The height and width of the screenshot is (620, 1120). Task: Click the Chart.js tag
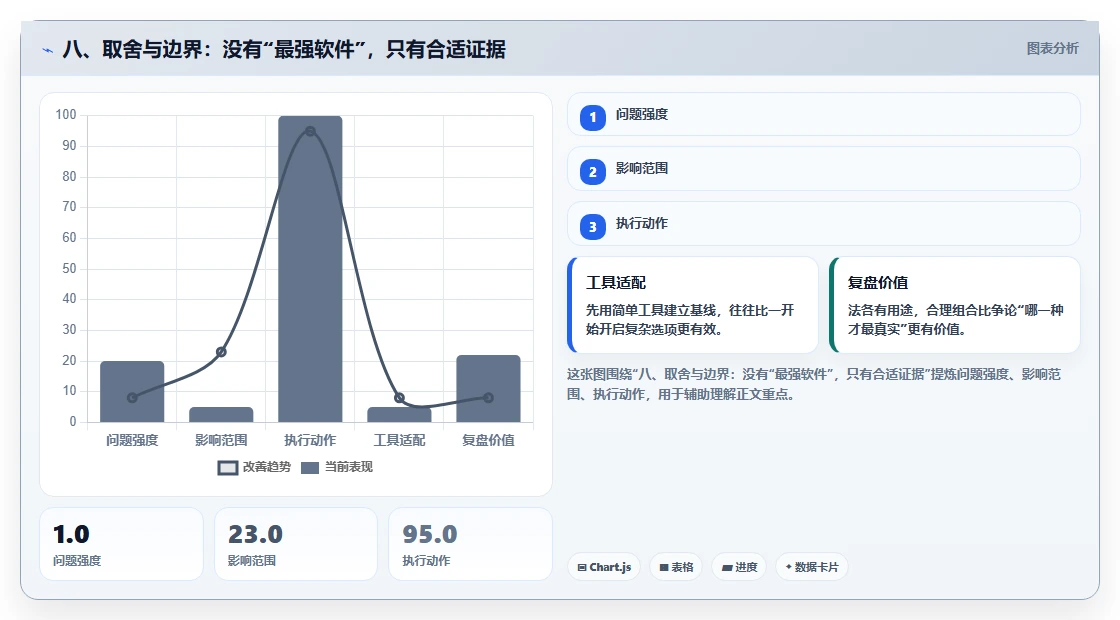[604, 567]
